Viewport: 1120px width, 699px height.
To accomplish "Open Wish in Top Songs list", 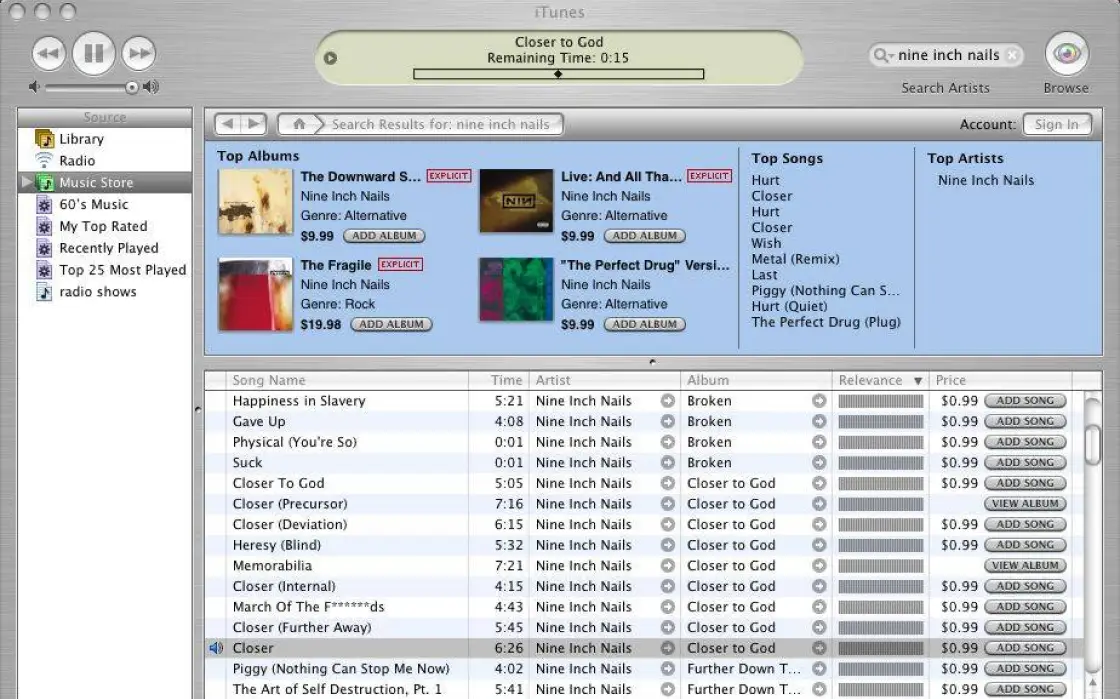I will (x=766, y=243).
